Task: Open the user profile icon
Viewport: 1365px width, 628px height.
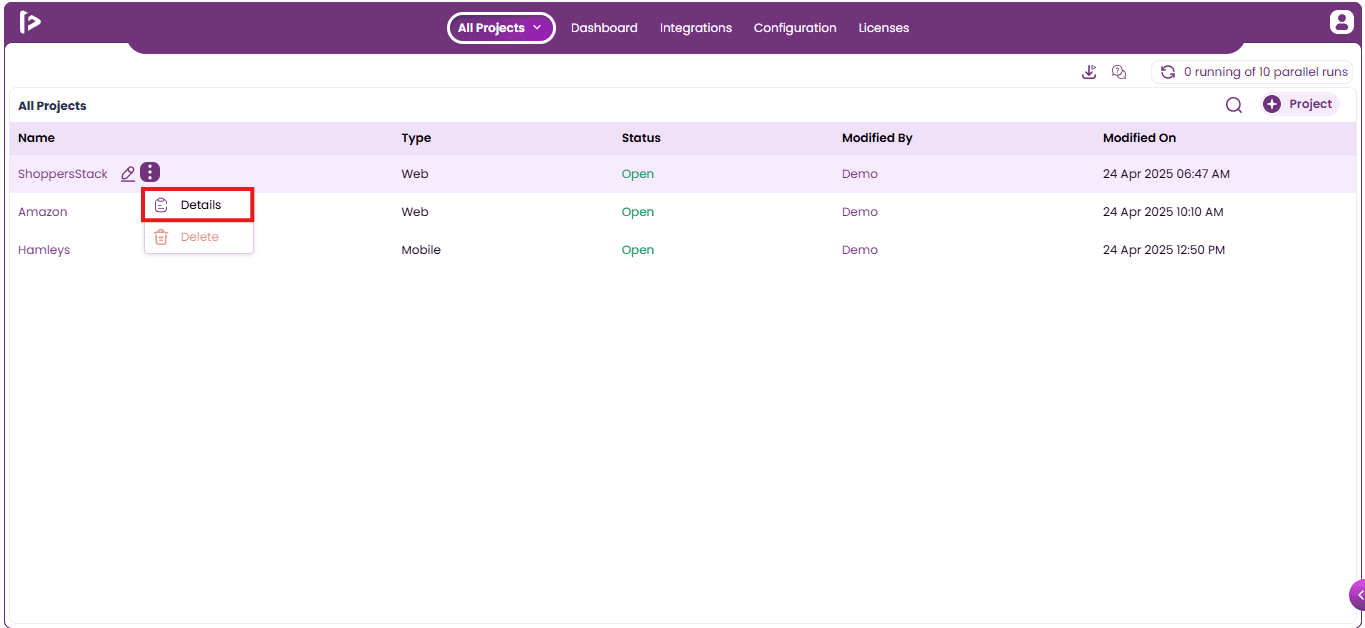Action: pos(1340,22)
